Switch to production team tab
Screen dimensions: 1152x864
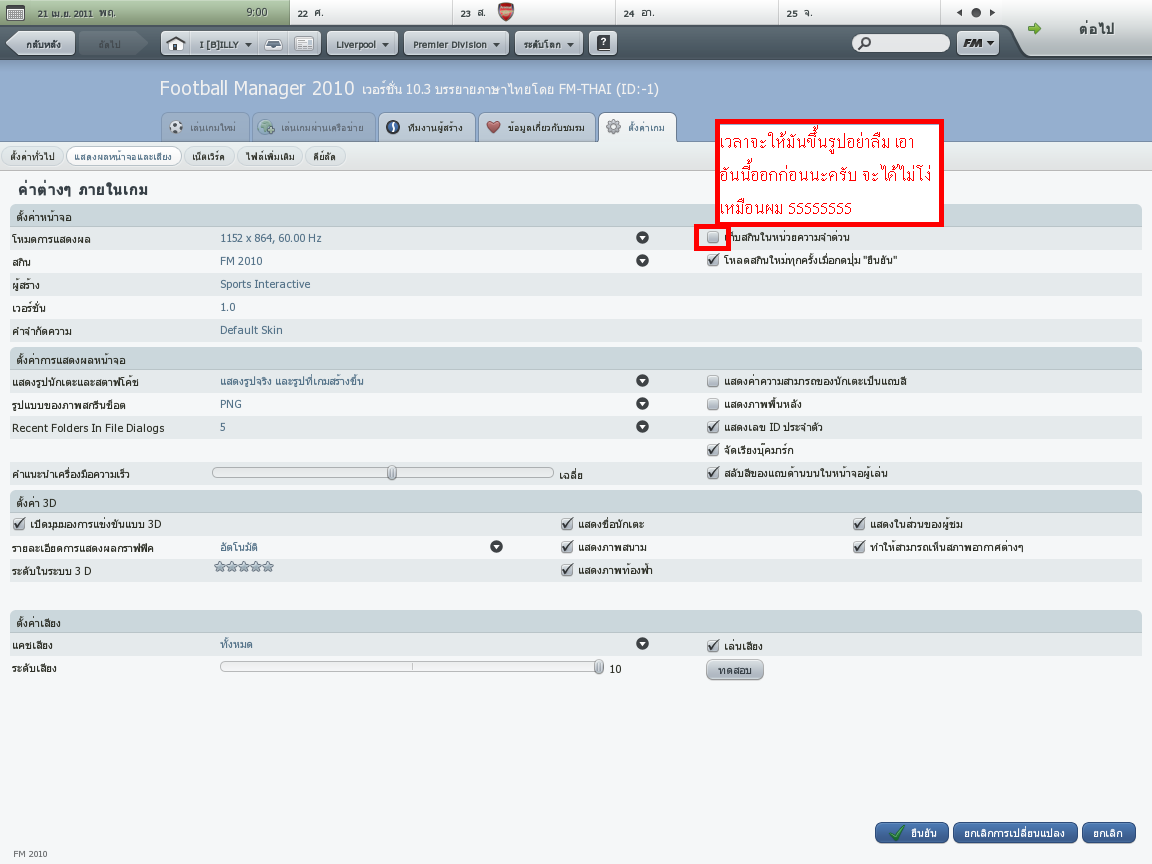click(x=427, y=127)
